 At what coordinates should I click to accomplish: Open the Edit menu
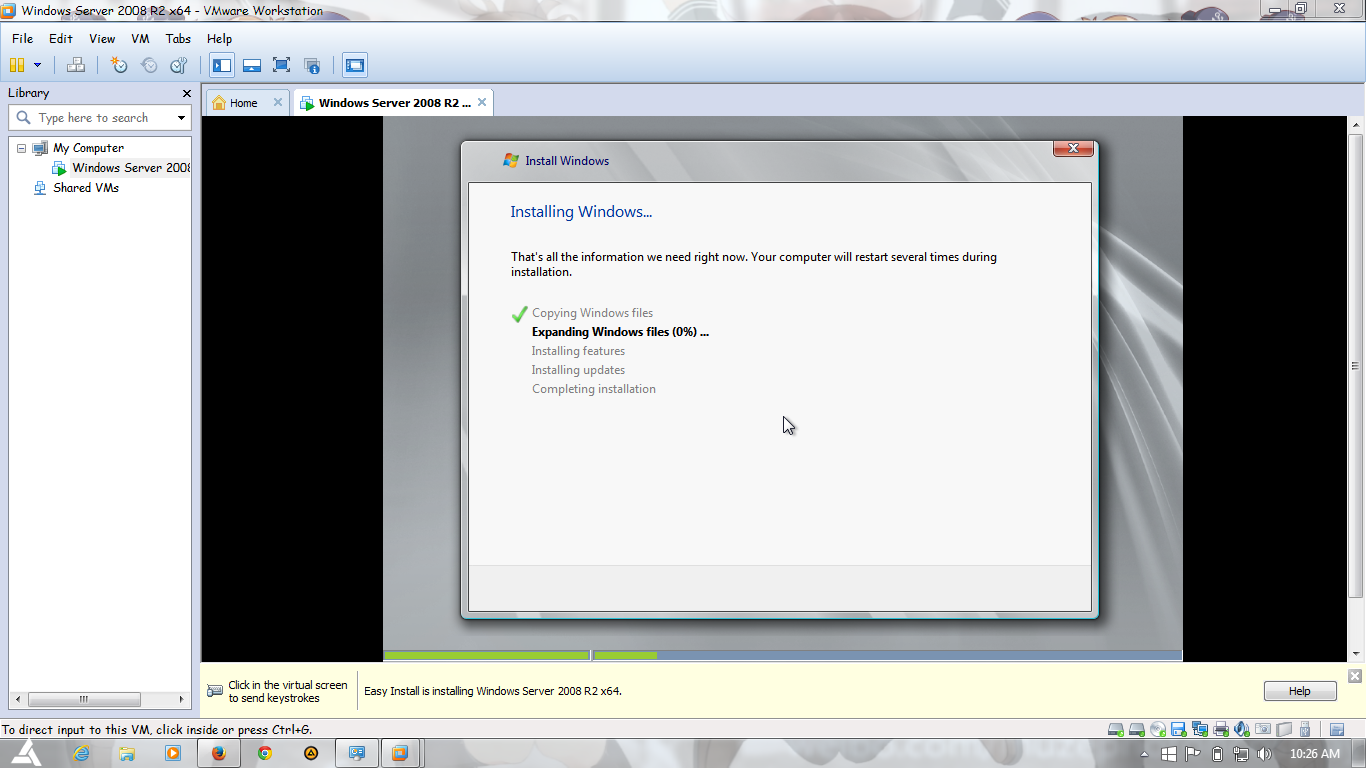61,38
